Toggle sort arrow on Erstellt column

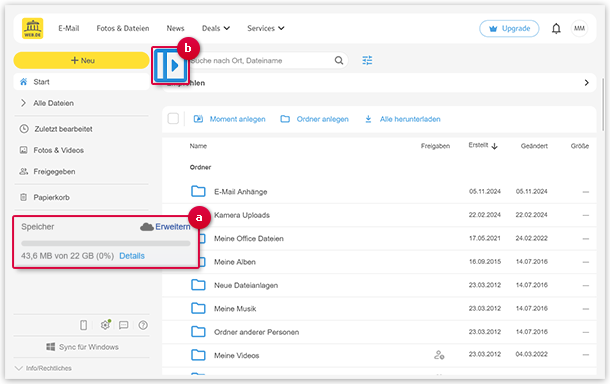(x=494, y=146)
